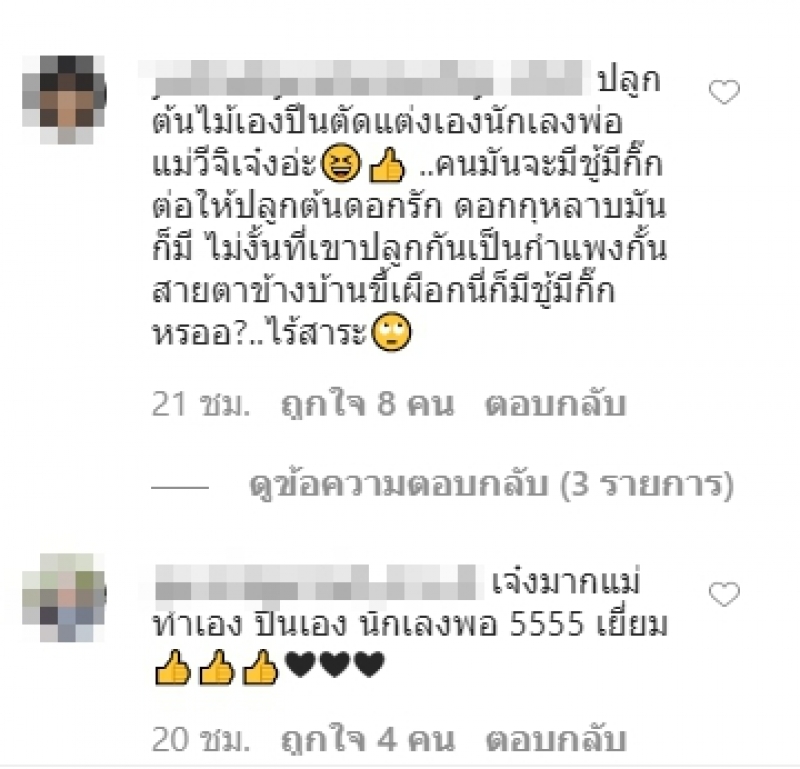The height and width of the screenshot is (769, 800).
Task: View who liked via ถูกใจ 8 คน
Action: point(367,405)
